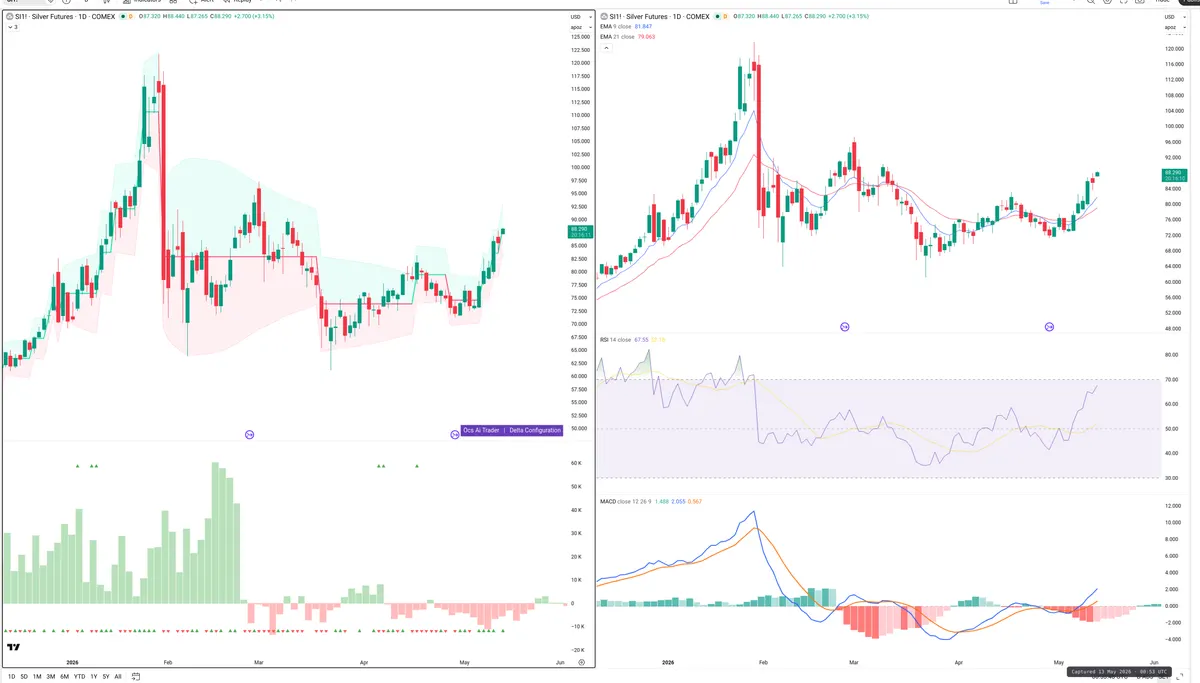Click the 2026 label on right chart time axis
This screenshot has height=683, width=1200.
[667, 663]
